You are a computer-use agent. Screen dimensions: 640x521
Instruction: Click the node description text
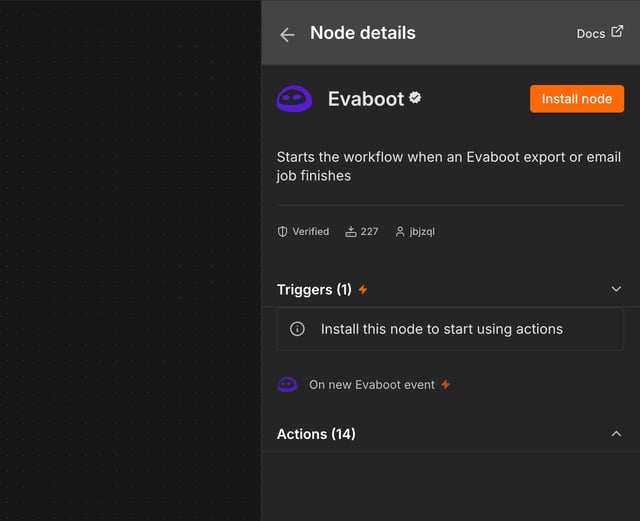pyautogui.click(x=449, y=166)
